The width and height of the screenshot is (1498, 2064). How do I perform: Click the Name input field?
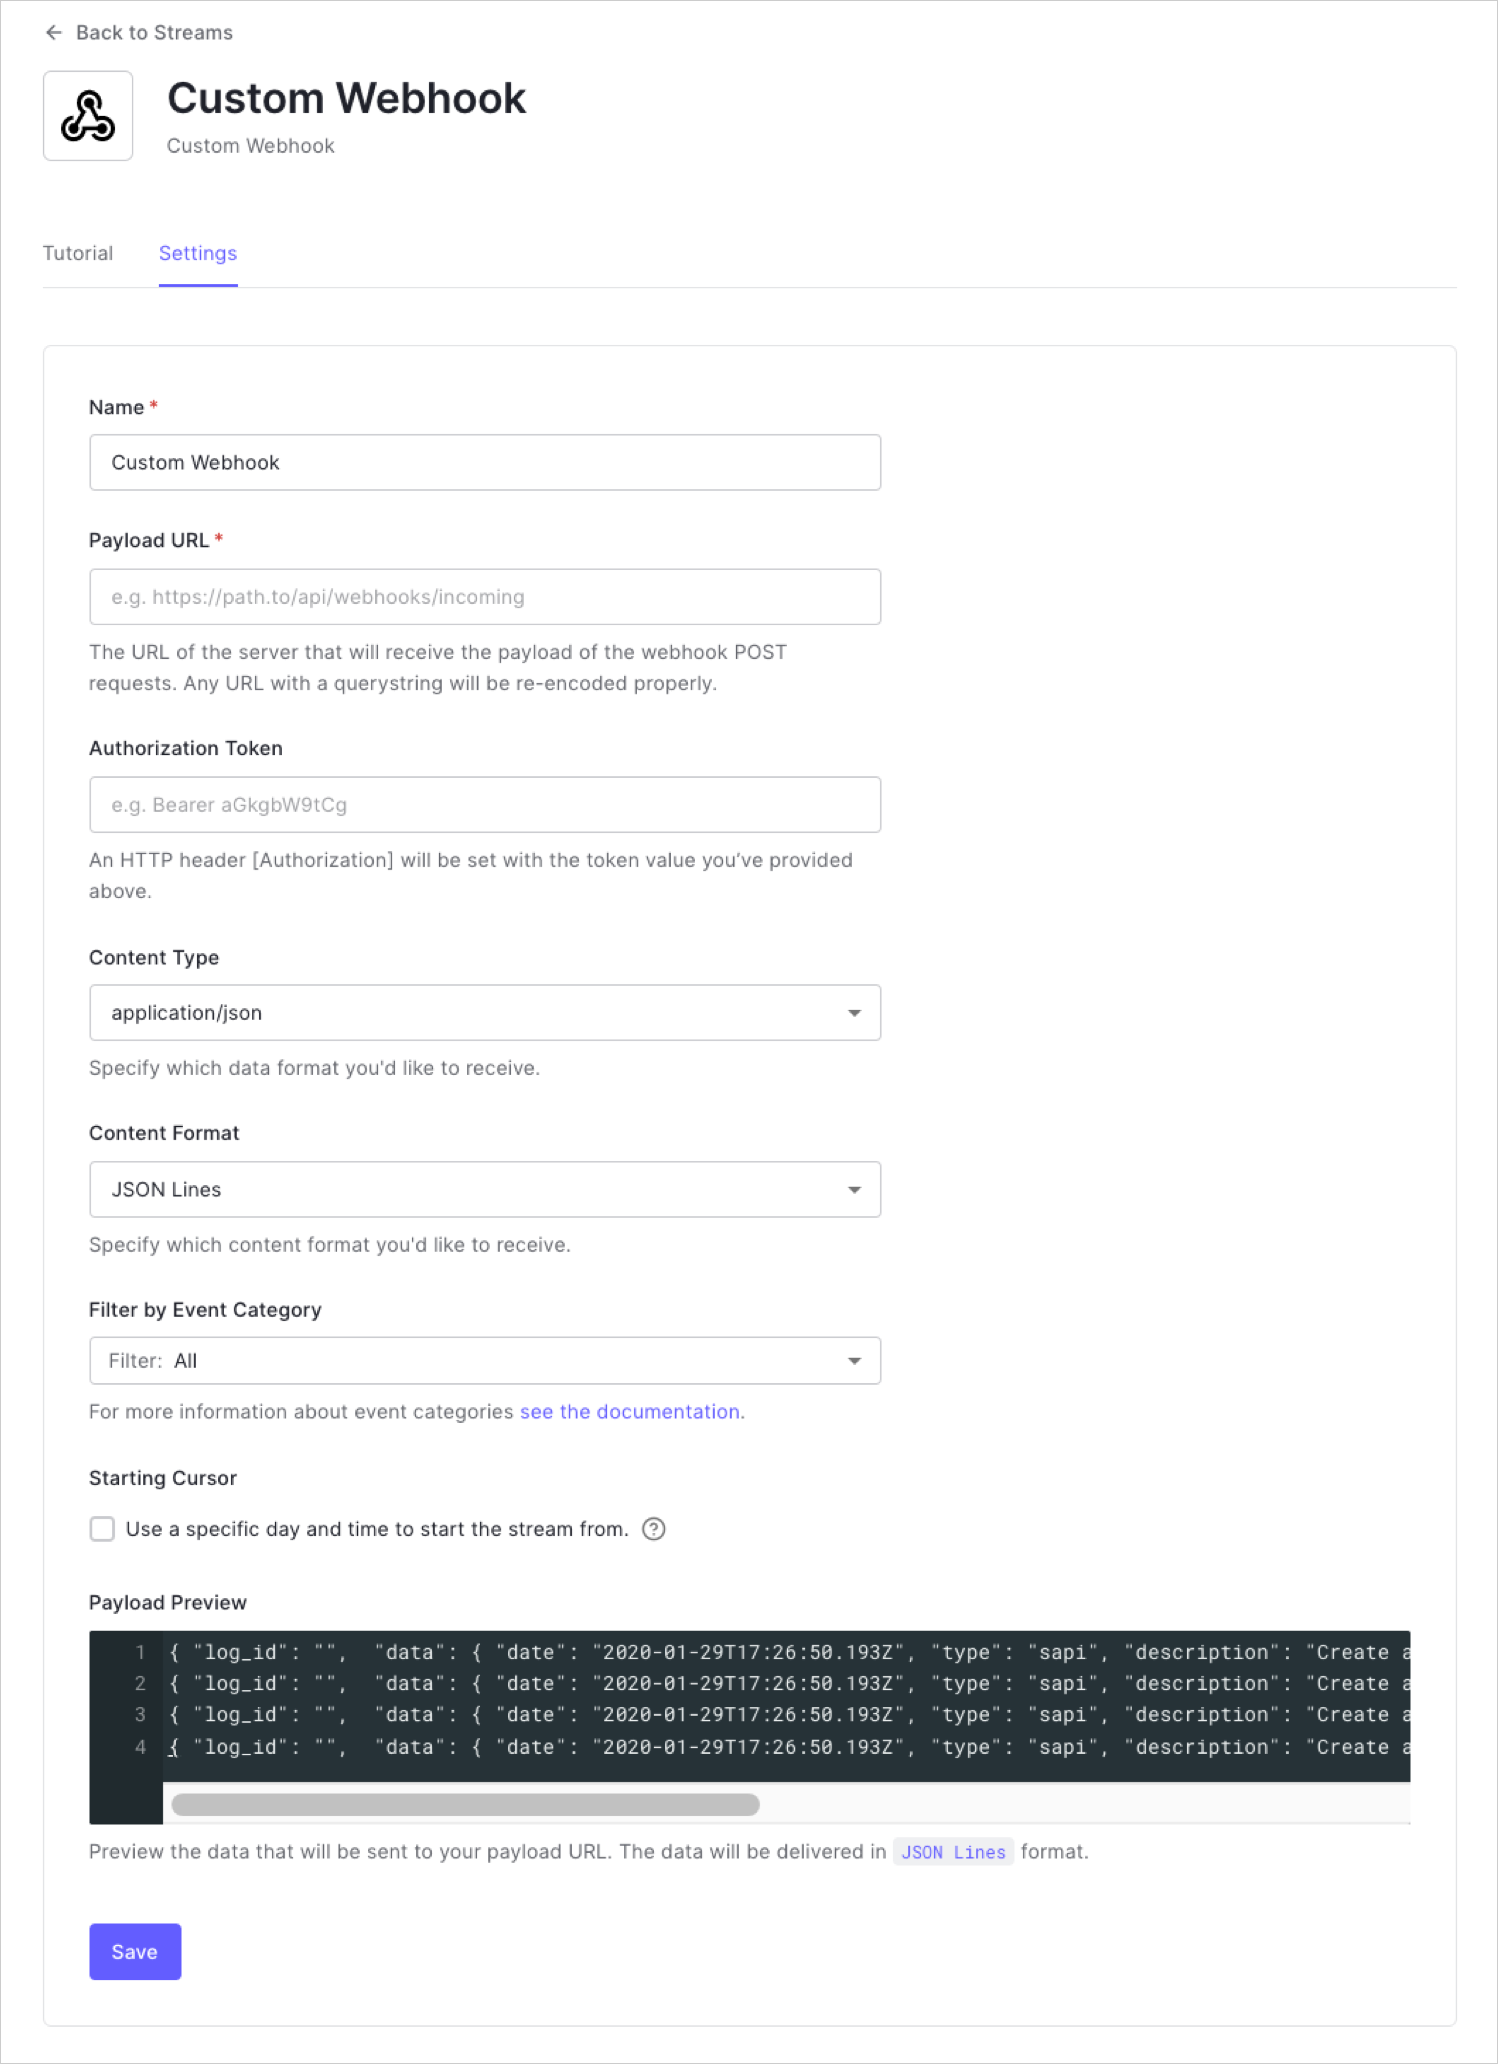coord(484,462)
